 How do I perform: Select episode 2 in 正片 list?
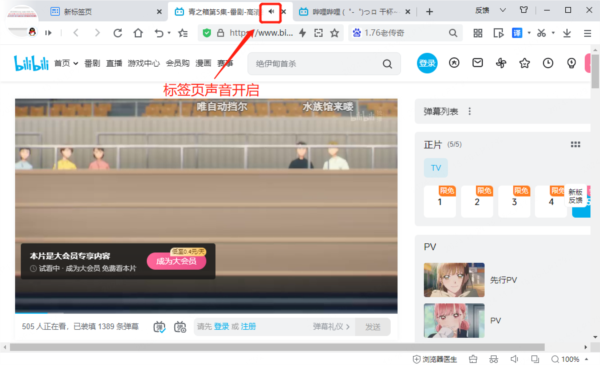click(477, 202)
